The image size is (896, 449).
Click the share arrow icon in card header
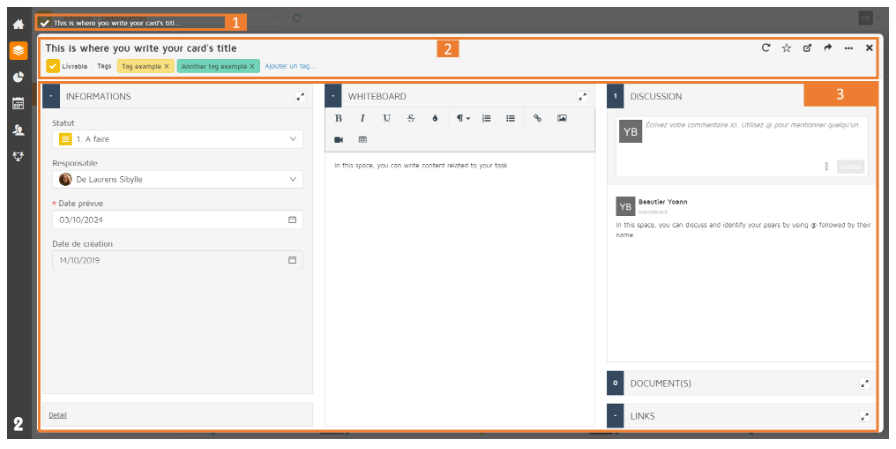tap(828, 48)
